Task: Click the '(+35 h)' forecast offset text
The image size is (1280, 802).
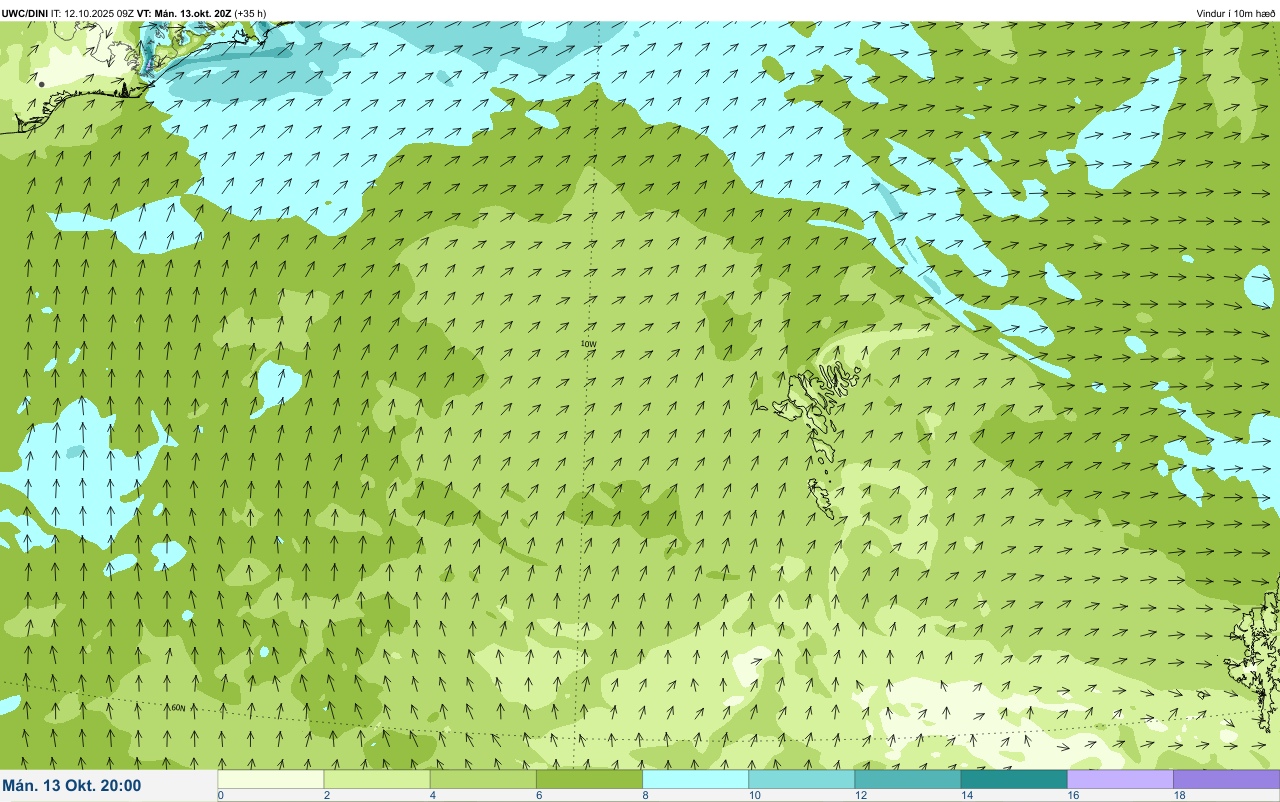Action: [250, 13]
